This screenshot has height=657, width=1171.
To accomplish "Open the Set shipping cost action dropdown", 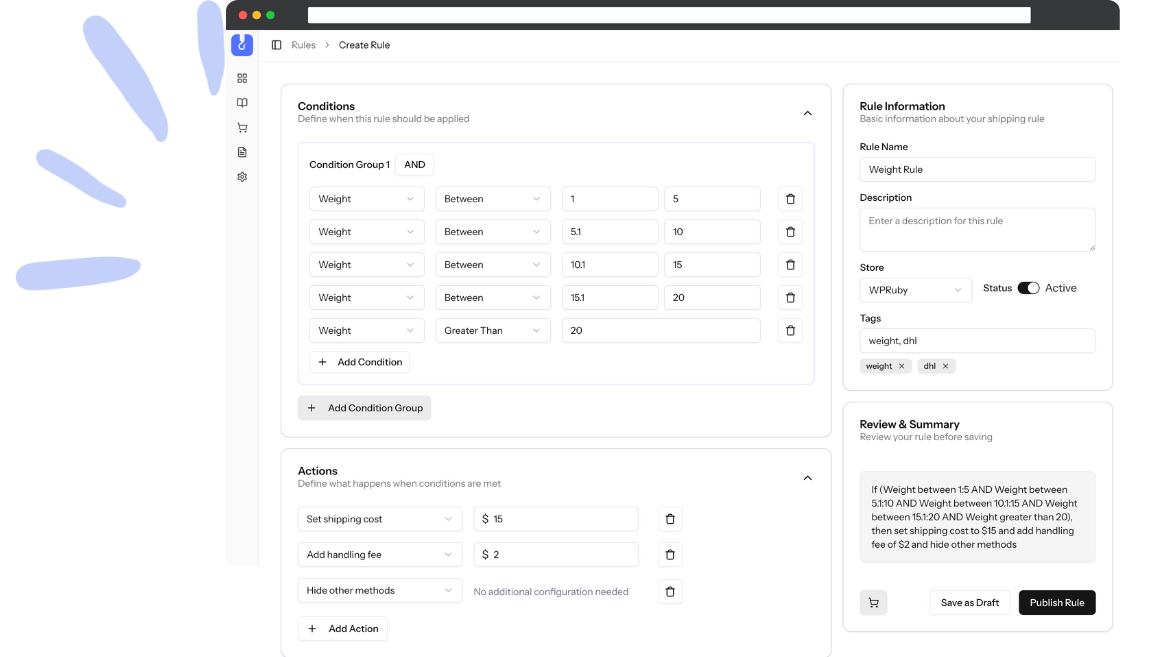I will (380, 519).
